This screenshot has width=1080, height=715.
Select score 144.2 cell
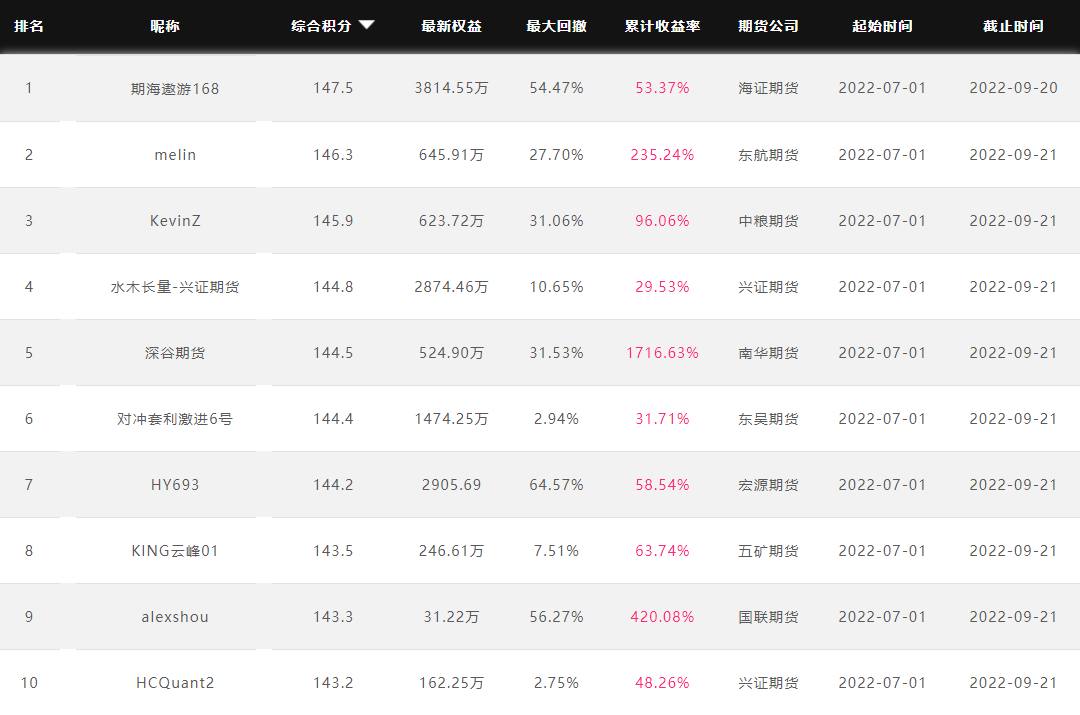point(333,485)
